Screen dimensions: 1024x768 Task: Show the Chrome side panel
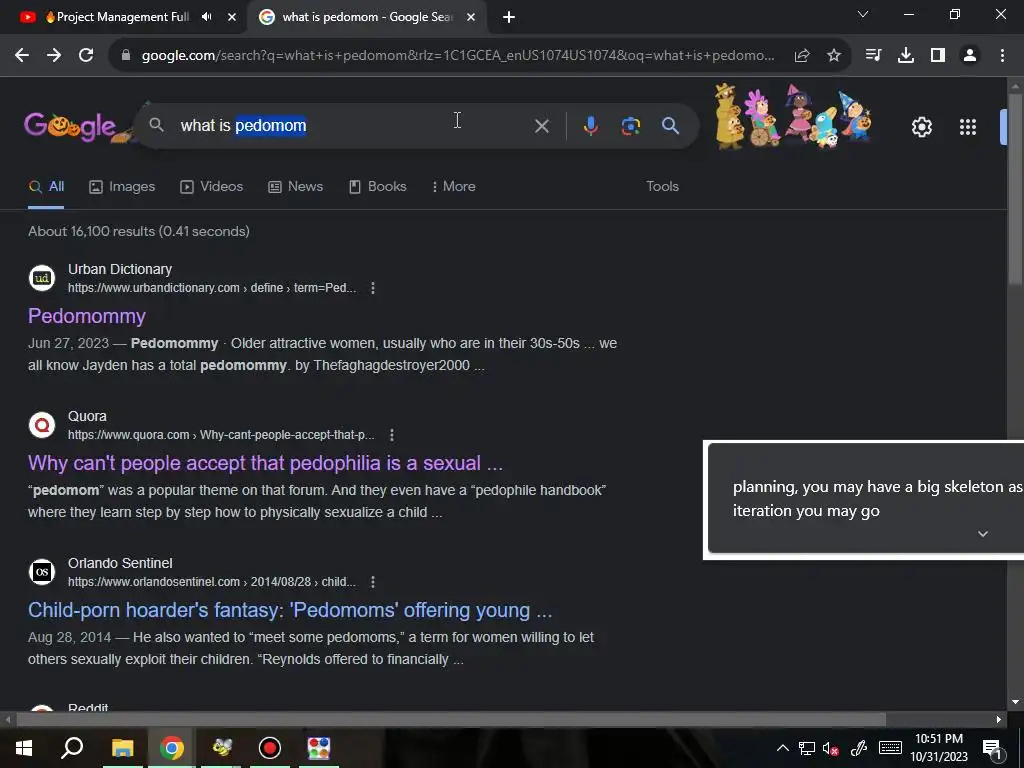click(x=938, y=56)
